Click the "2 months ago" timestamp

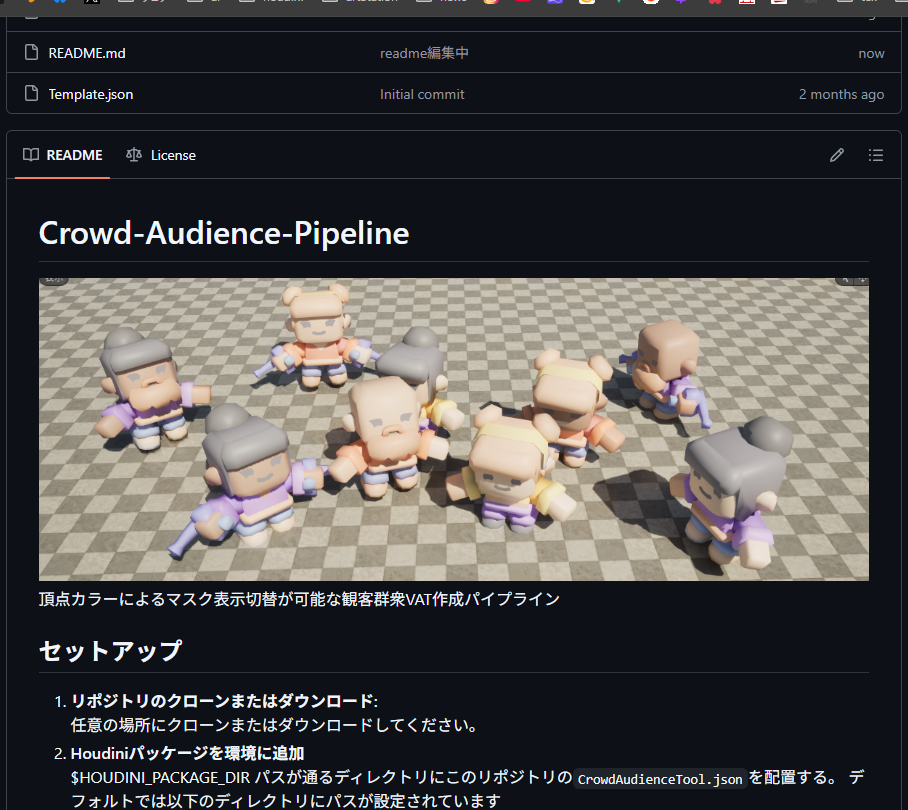point(841,94)
